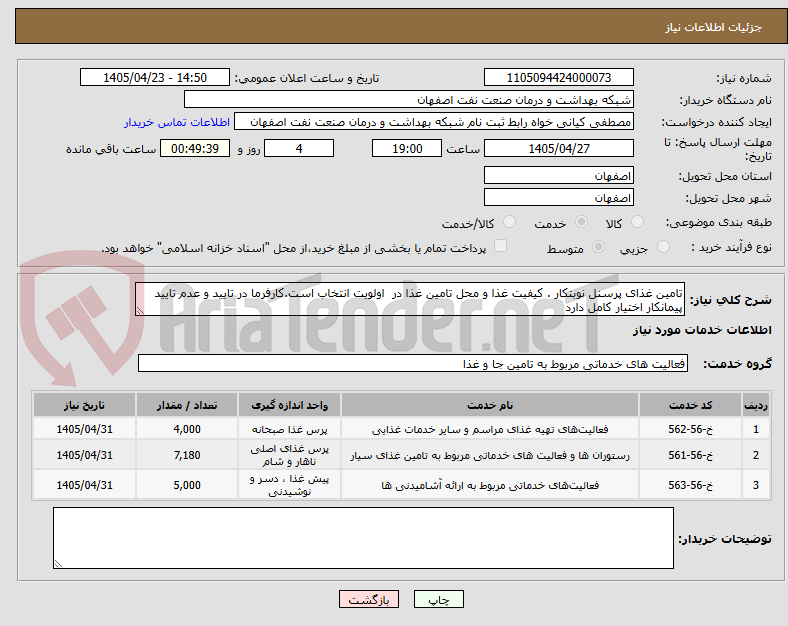Viewport: 788px width, 626px height.
Task: Click the واحد اندازه گیری column header
Action: pyautogui.click(x=289, y=405)
